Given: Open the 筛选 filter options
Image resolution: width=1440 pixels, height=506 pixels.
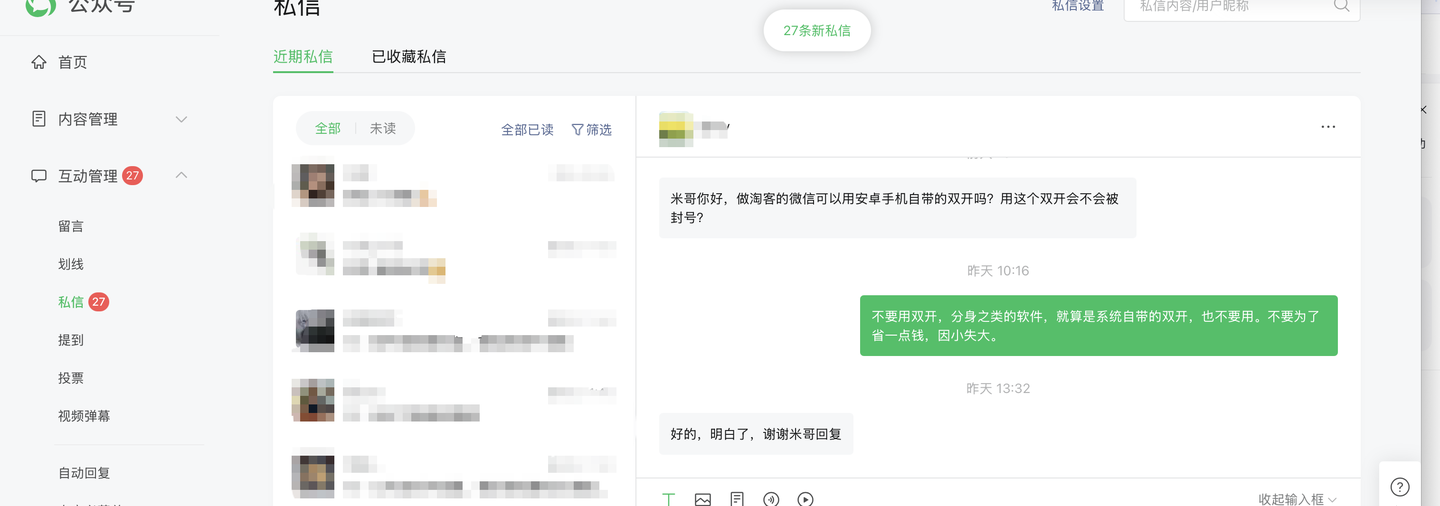Looking at the screenshot, I should [591, 130].
